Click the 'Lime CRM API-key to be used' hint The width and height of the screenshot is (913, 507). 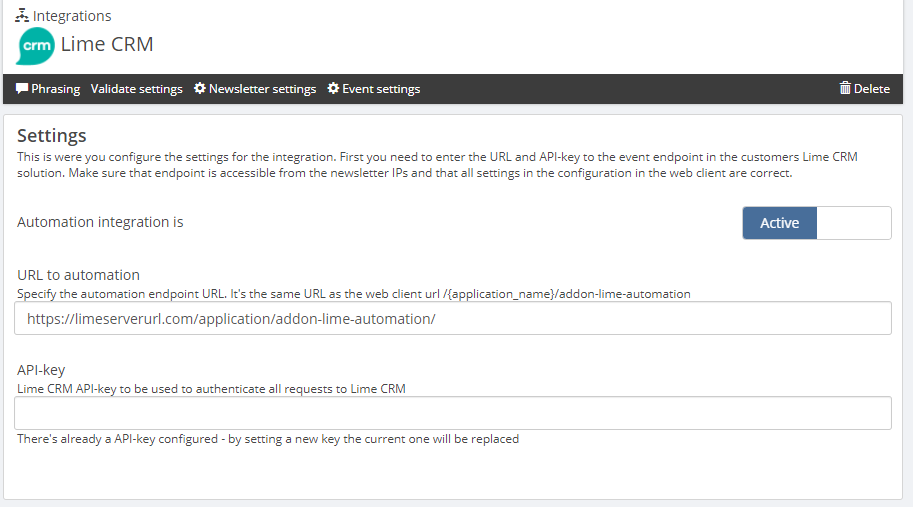pyautogui.click(x=211, y=389)
